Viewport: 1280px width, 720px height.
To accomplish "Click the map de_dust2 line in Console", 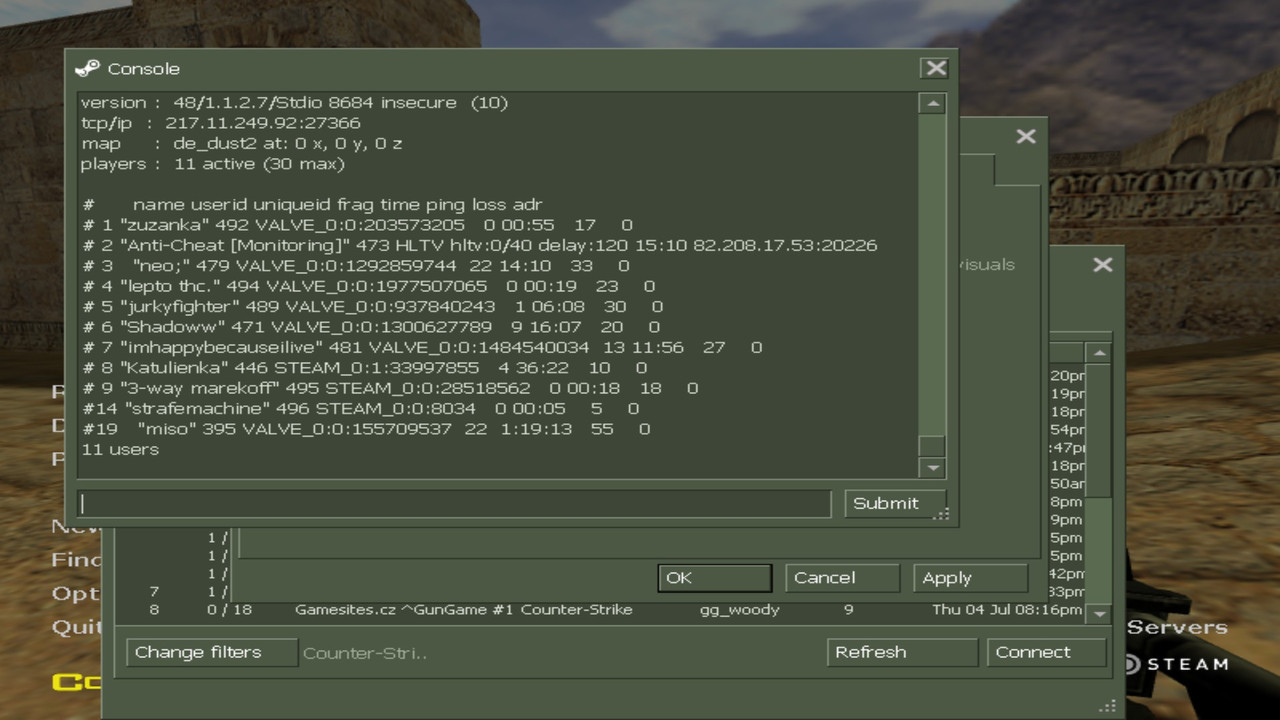I will click(241, 143).
